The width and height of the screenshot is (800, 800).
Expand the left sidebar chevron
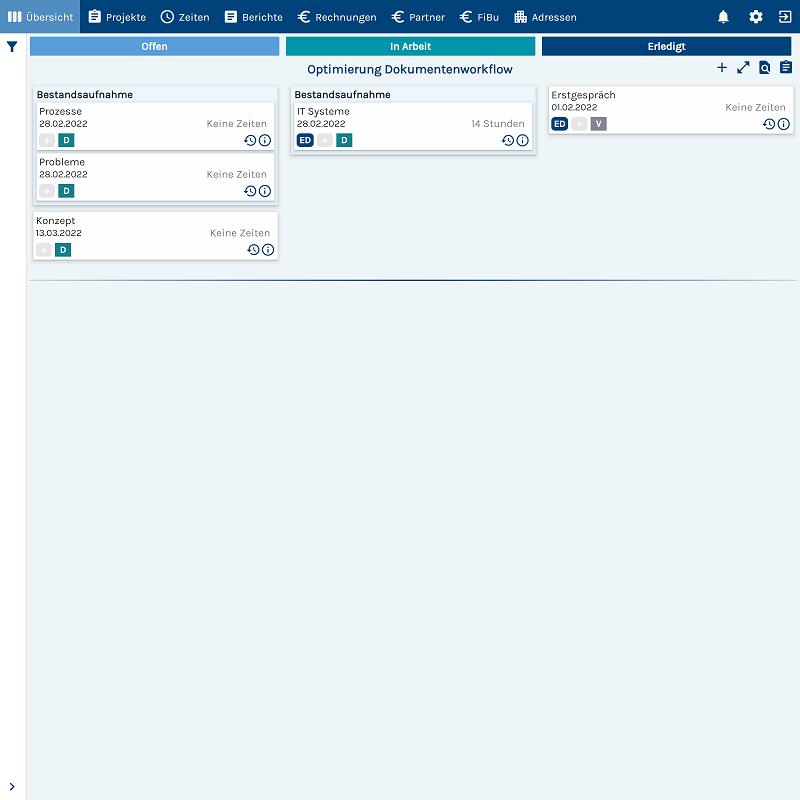[12, 787]
